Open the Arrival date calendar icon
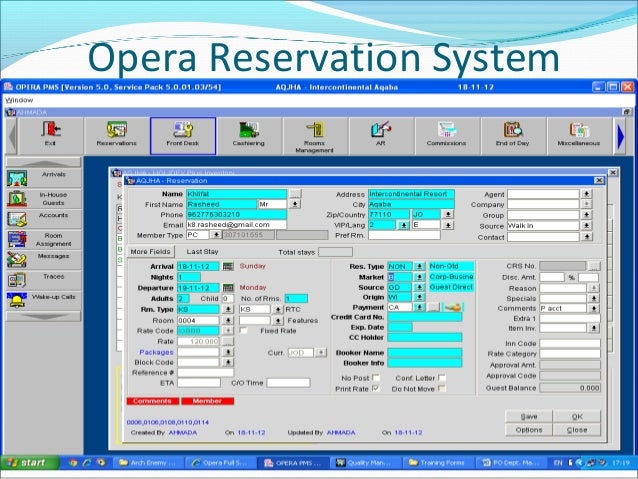This screenshot has height=479, width=638. (x=228, y=266)
